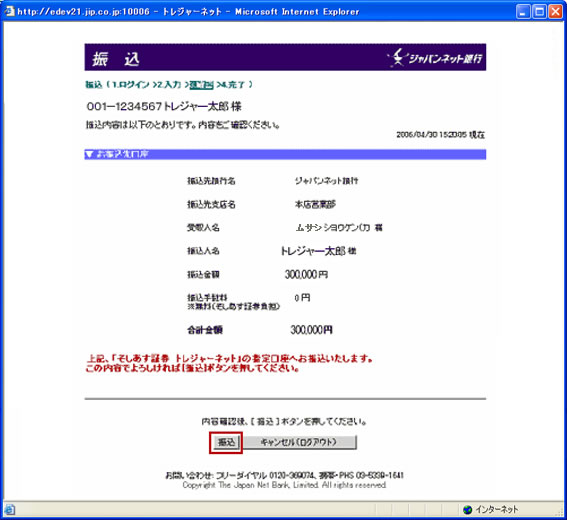Click the status bar page icon
Viewport: 567px width, 520px height.
click(x=9, y=510)
